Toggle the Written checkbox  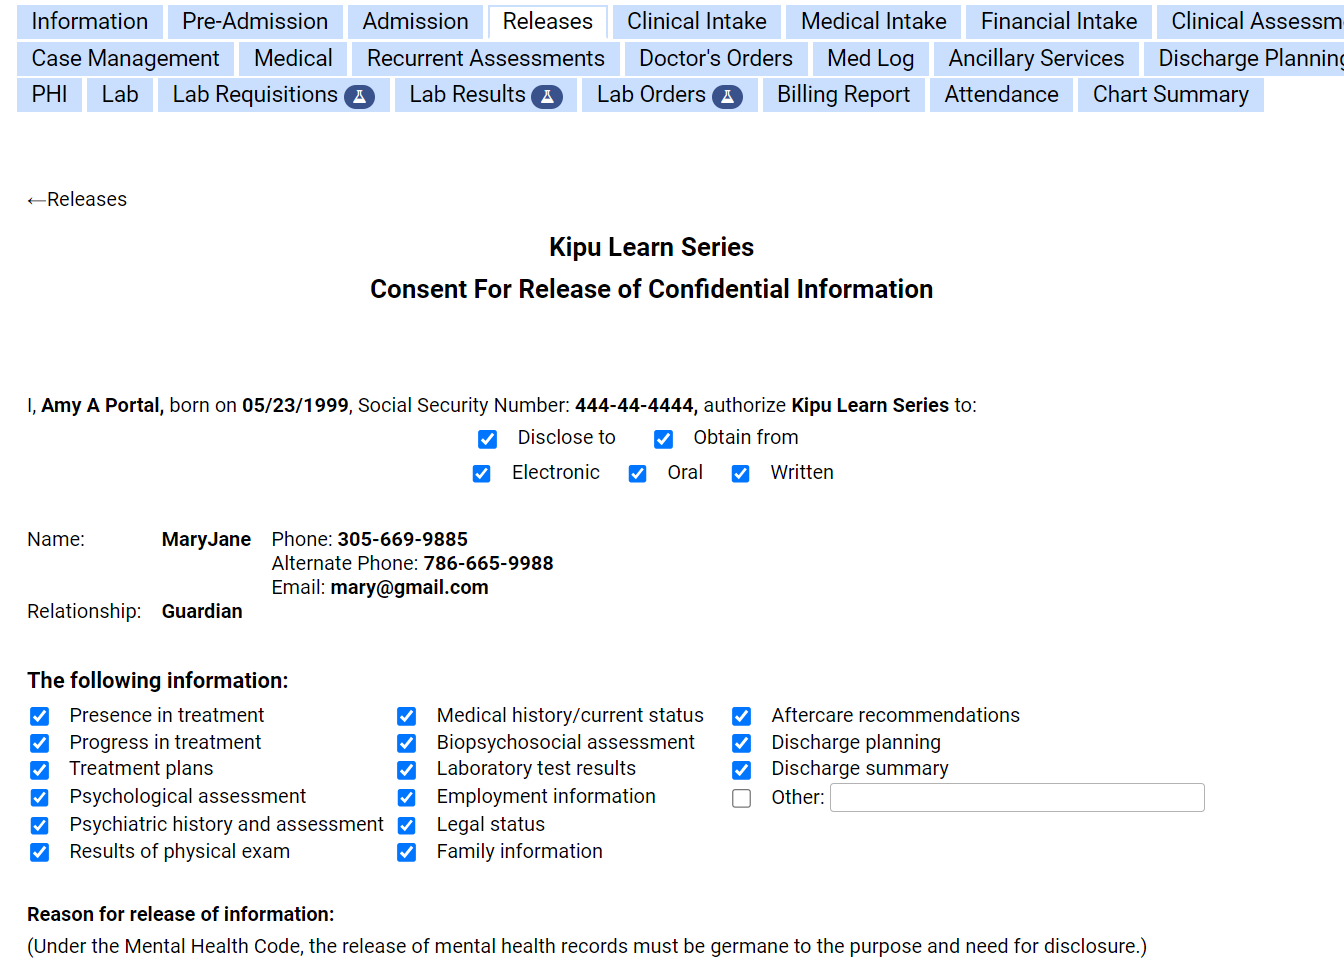(740, 474)
